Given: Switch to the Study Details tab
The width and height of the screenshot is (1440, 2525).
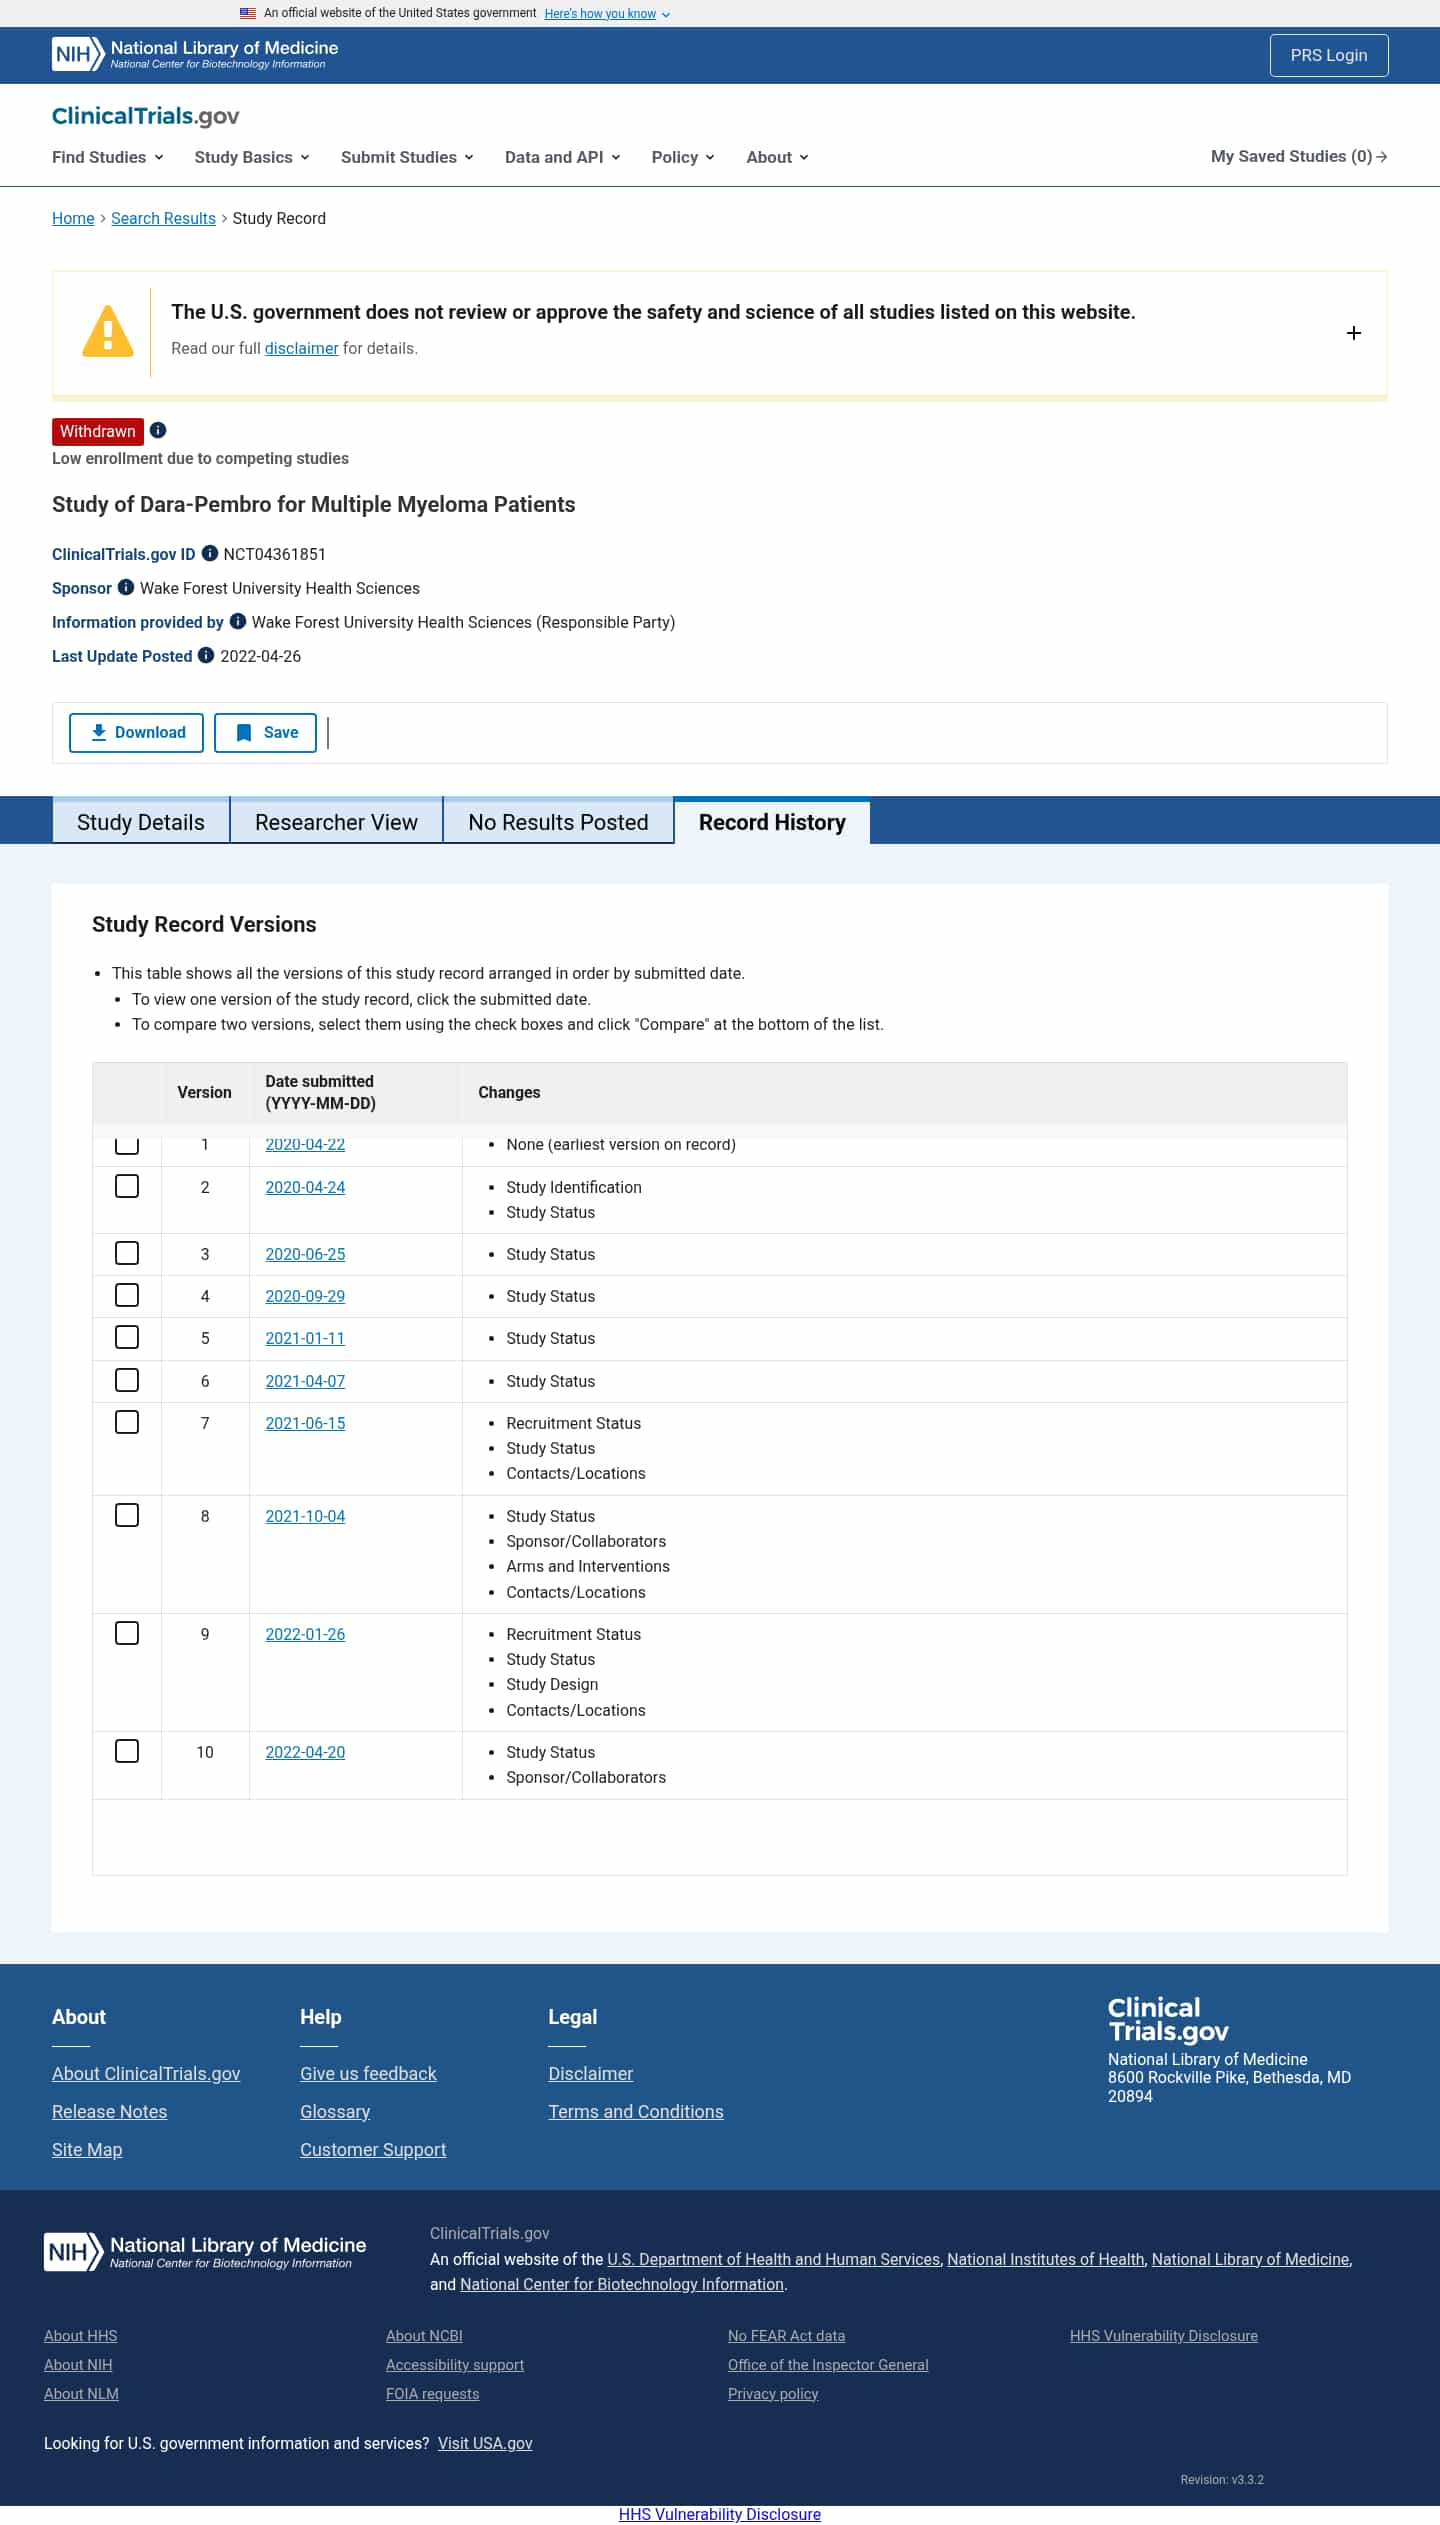Looking at the screenshot, I should pyautogui.click(x=141, y=822).
